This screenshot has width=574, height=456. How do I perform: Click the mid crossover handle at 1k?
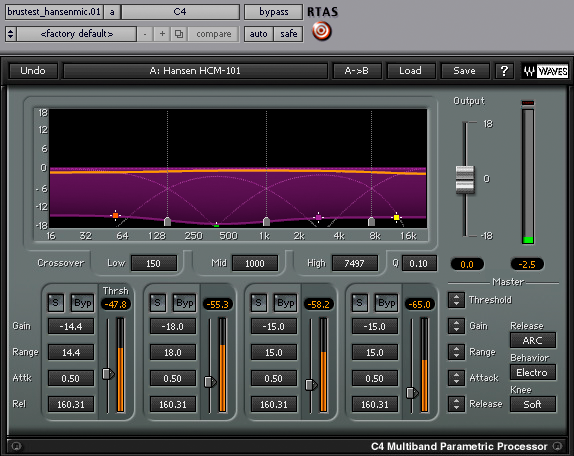coord(266,221)
